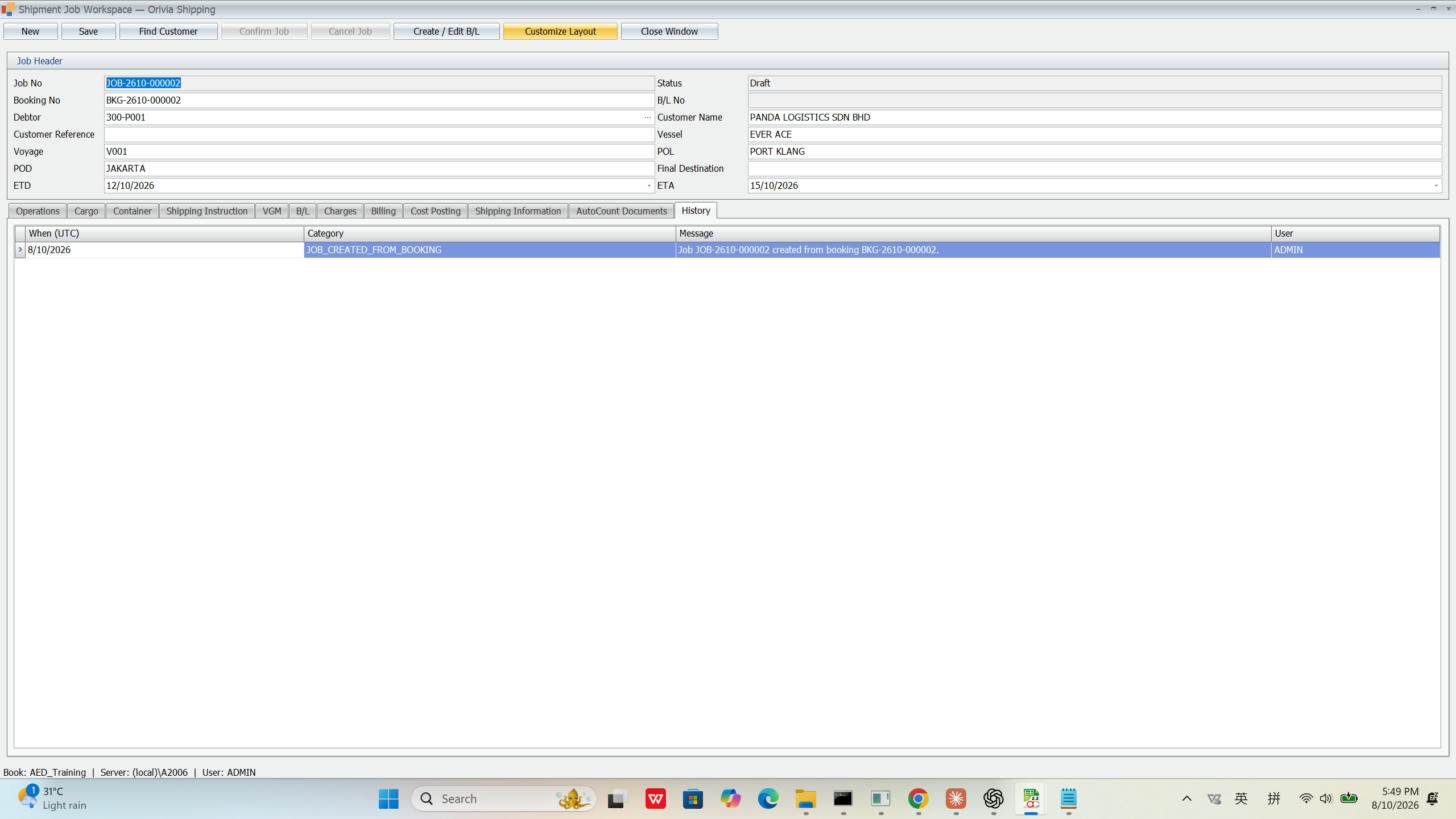Open the Container tab
This screenshot has height=819, width=1456.
pos(132,211)
